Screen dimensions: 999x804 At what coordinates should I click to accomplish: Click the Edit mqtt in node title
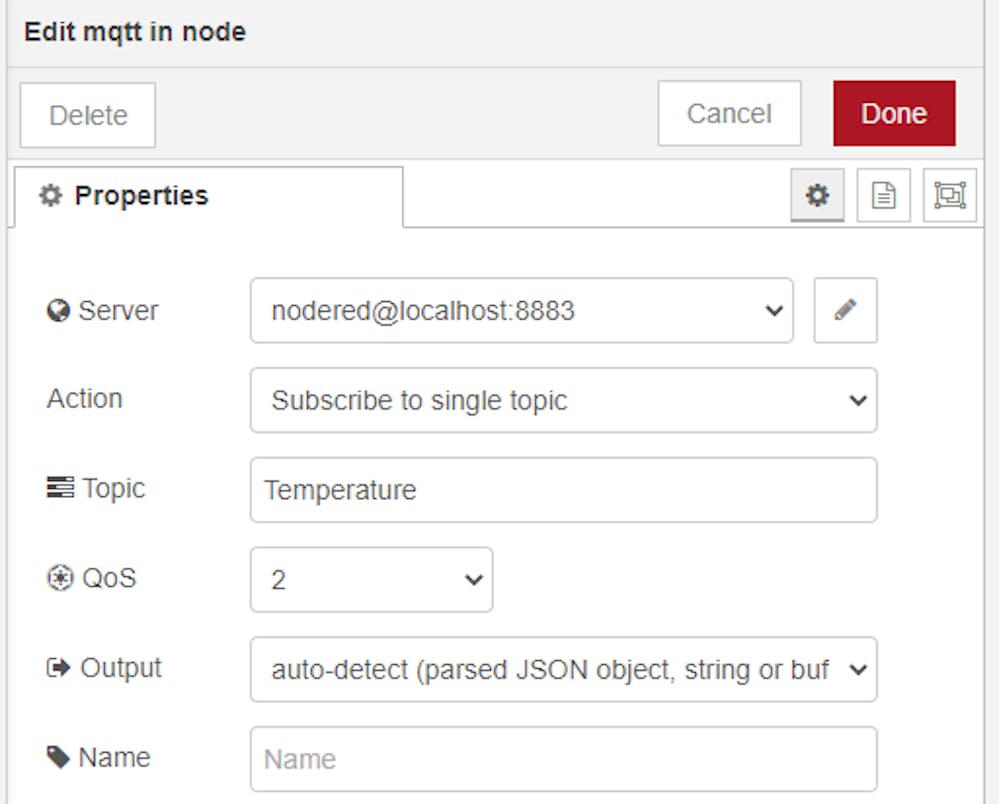135,32
